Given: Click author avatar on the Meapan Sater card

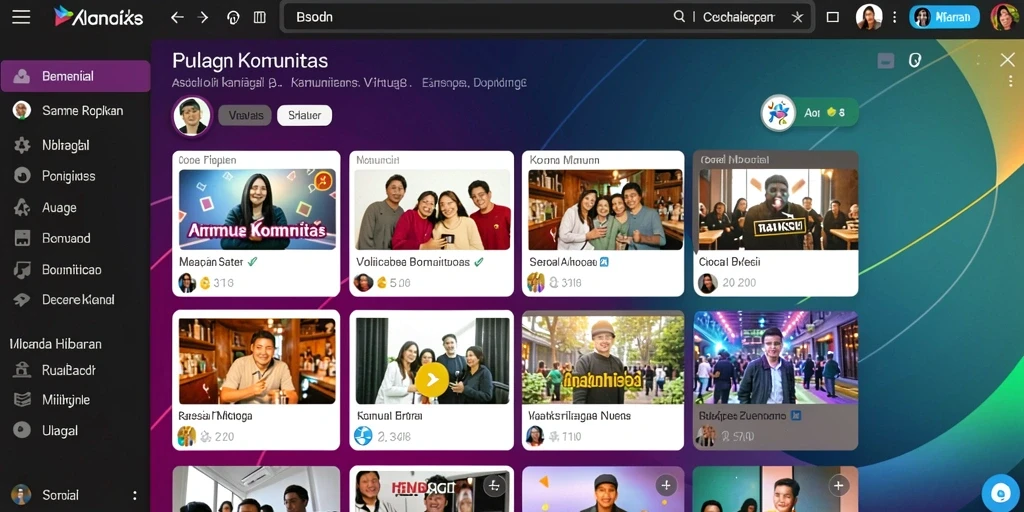Looking at the screenshot, I should 187,283.
